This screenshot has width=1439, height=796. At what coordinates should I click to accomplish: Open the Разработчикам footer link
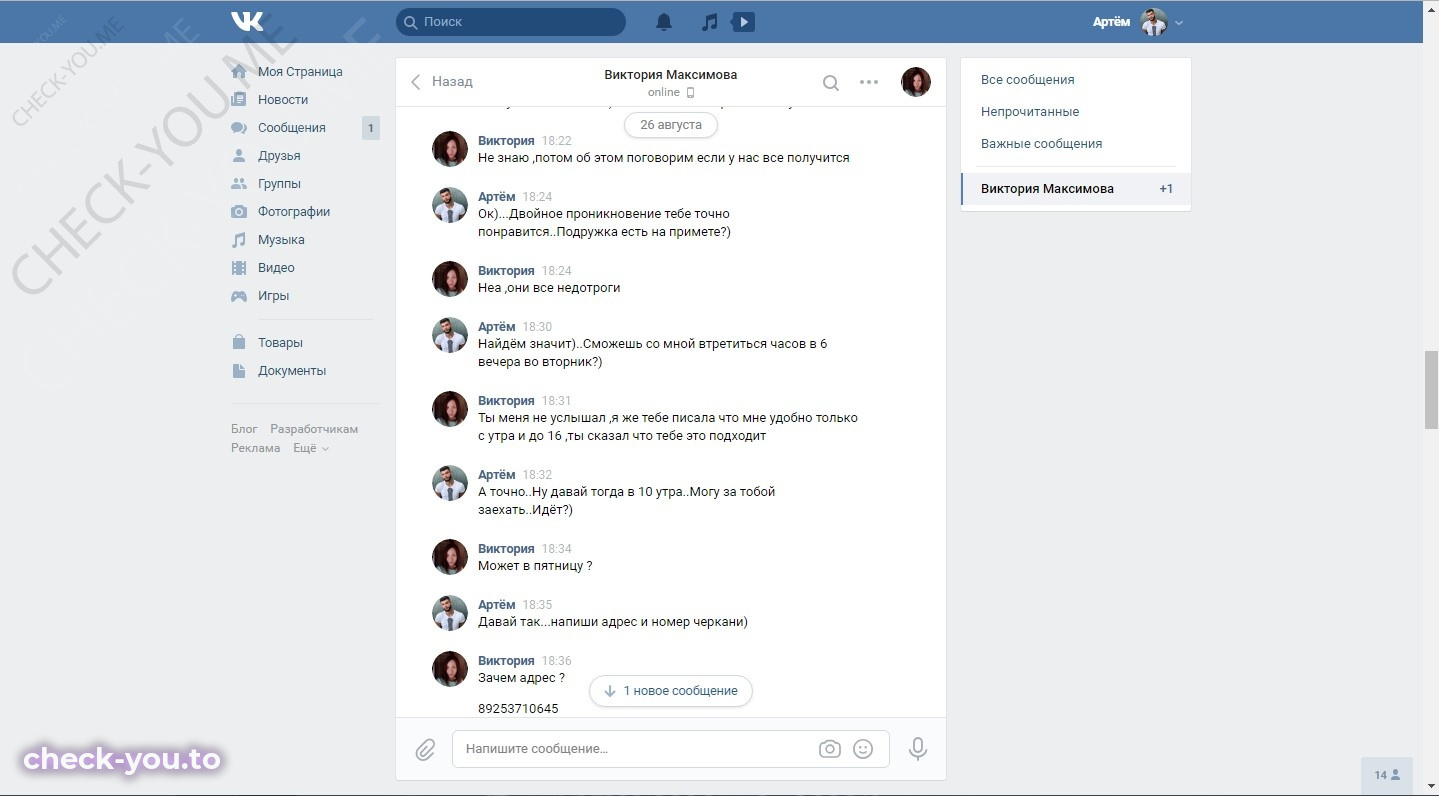(314, 429)
